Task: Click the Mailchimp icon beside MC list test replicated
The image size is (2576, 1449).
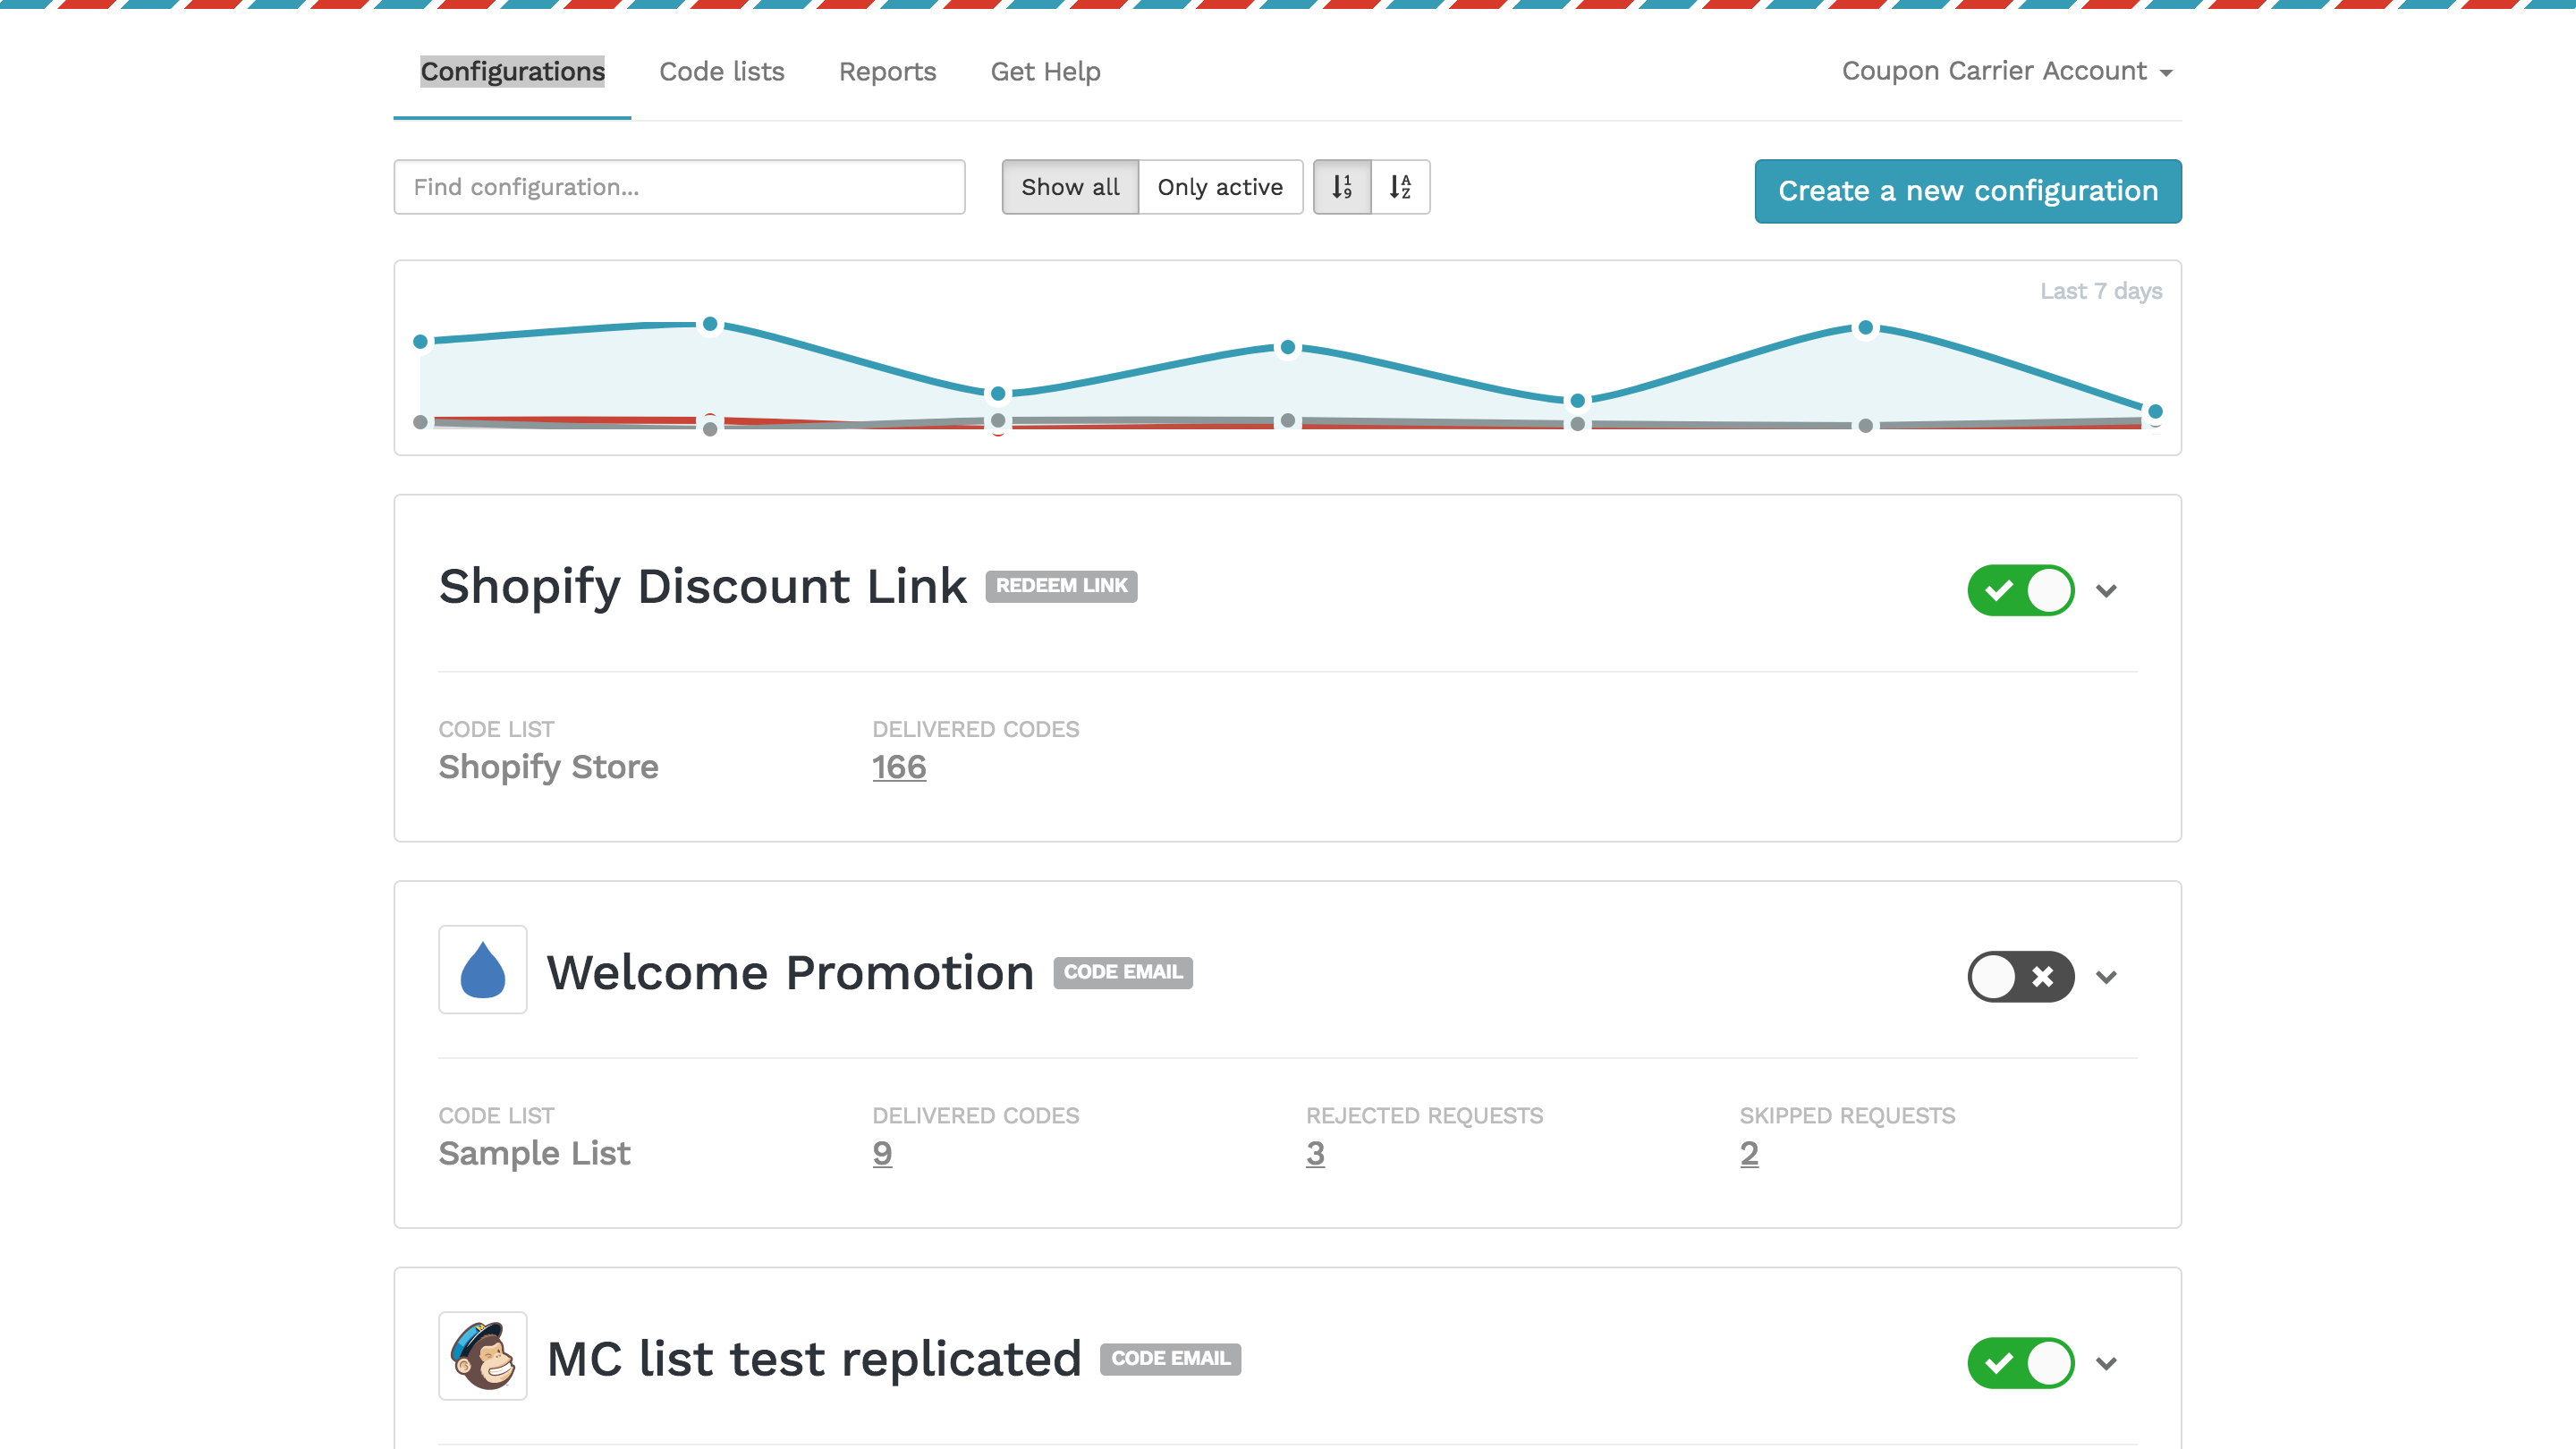Action: point(482,1357)
